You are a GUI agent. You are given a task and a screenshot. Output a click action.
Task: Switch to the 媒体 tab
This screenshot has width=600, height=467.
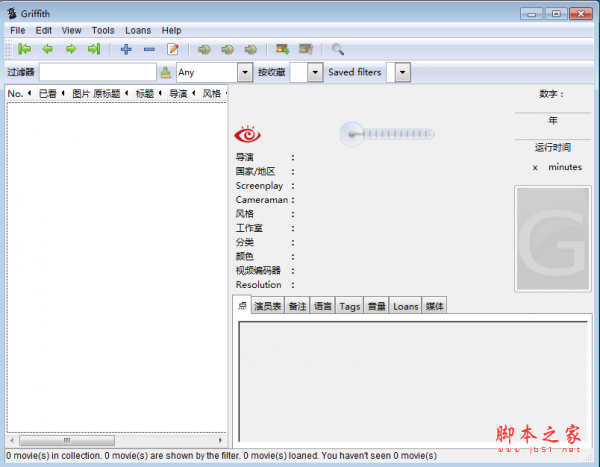[x=434, y=306]
